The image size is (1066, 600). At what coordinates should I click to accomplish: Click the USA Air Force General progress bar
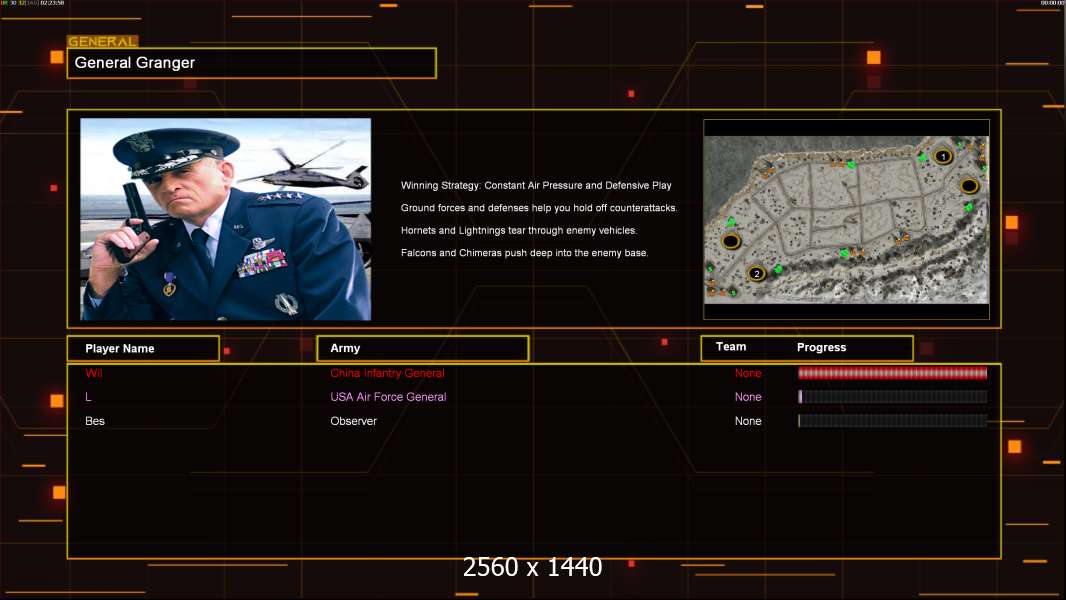click(892, 397)
